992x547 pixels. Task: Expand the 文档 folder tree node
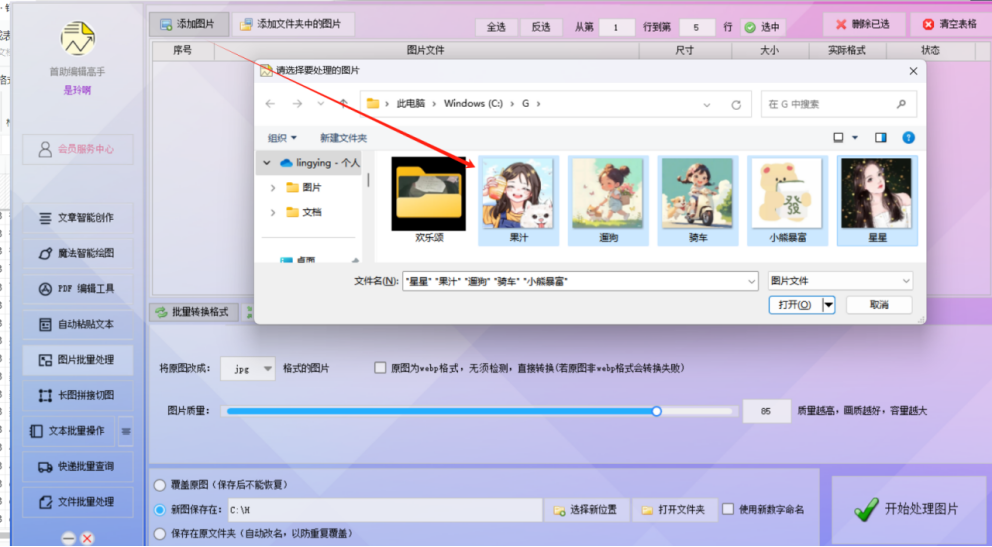tap(273, 212)
